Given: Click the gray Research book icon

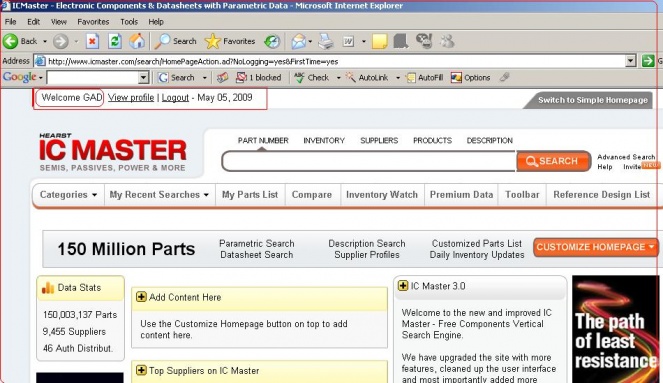Looking at the screenshot, I should (400, 41).
